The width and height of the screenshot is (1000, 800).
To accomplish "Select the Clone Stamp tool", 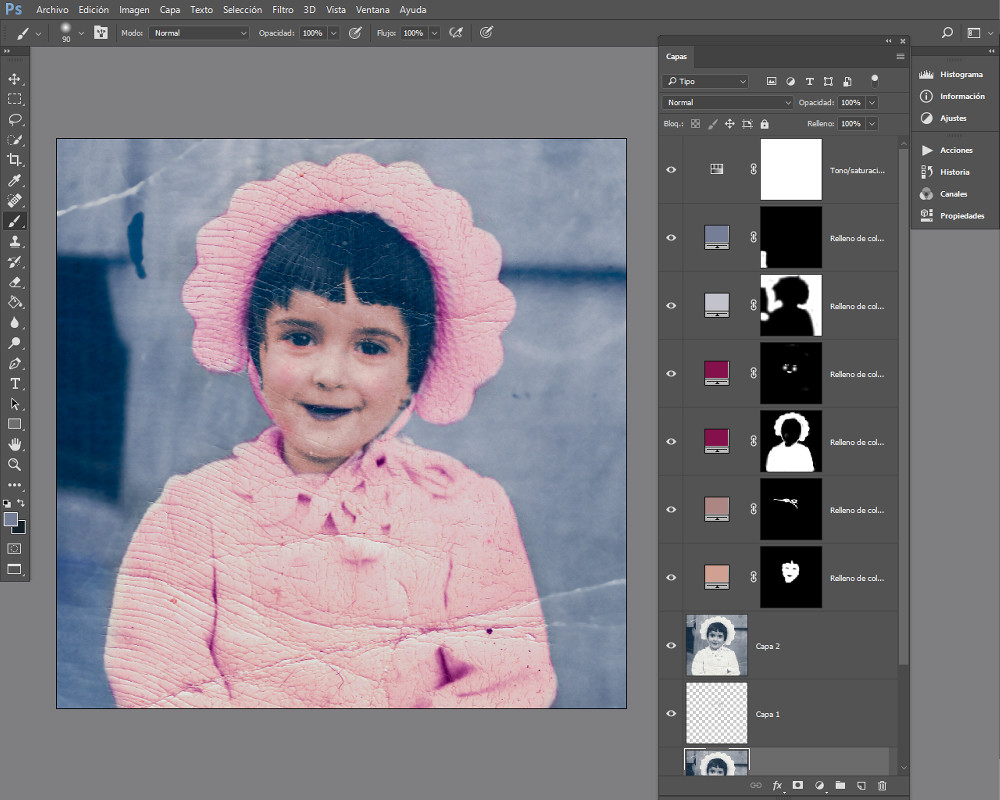I will click(x=15, y=241).
